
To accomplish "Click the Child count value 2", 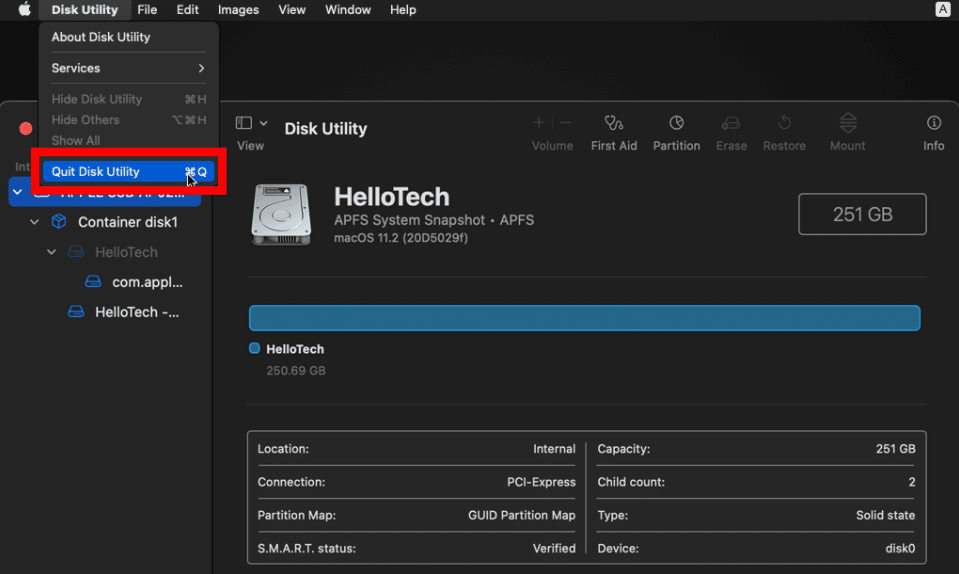I will click(x=911, y=482).
